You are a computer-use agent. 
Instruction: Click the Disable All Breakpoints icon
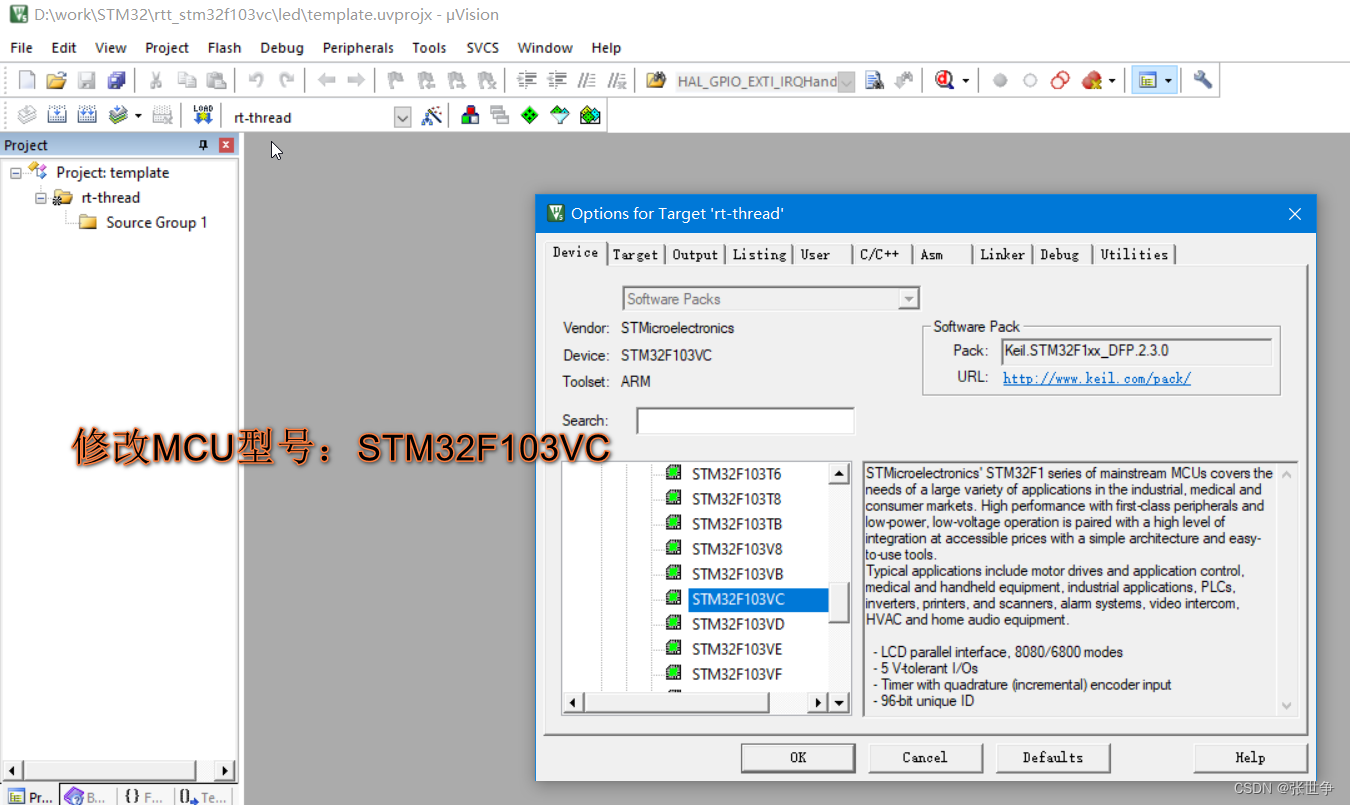1061,81
